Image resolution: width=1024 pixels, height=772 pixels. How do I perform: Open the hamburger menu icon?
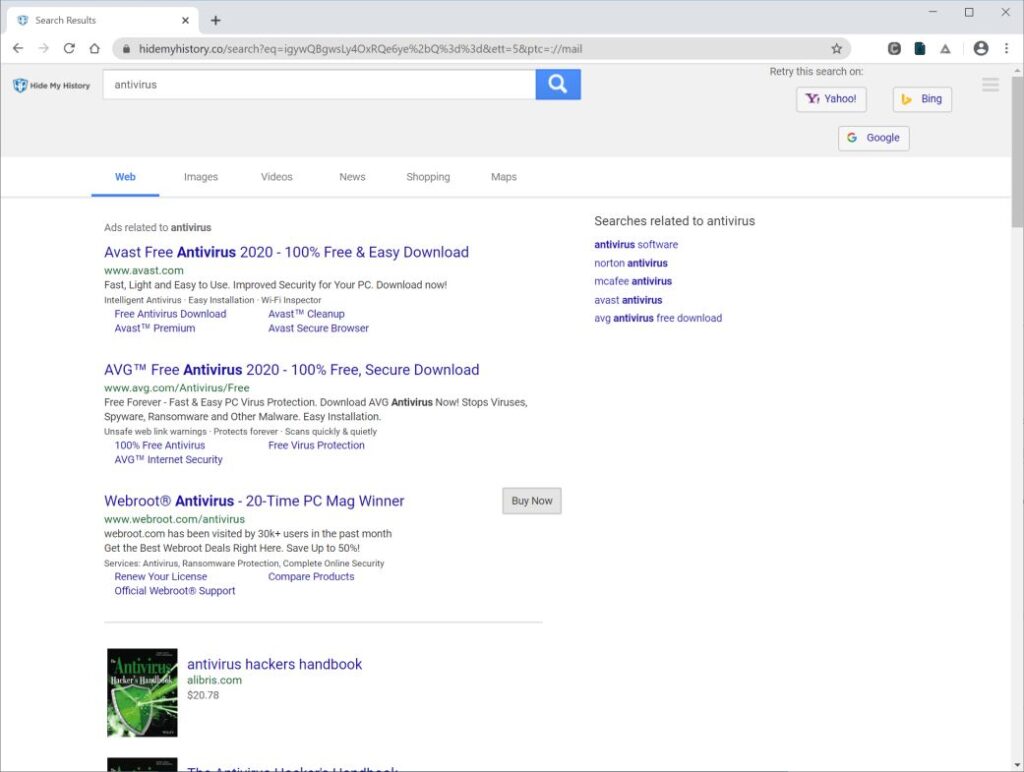point(990,85)
